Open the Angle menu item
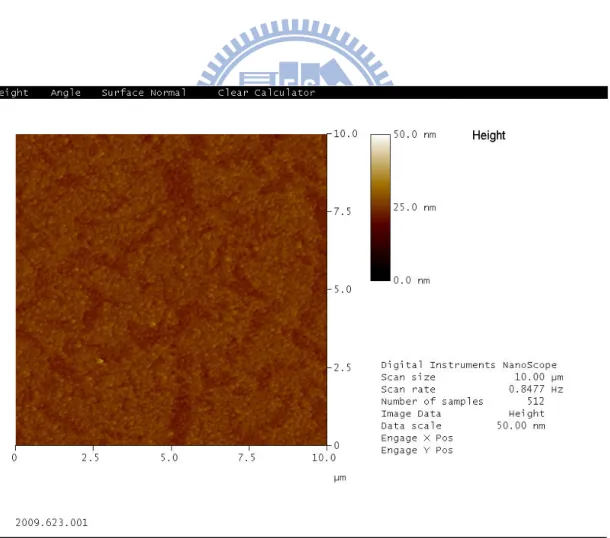The image size is (610, 538). (65, 93)
